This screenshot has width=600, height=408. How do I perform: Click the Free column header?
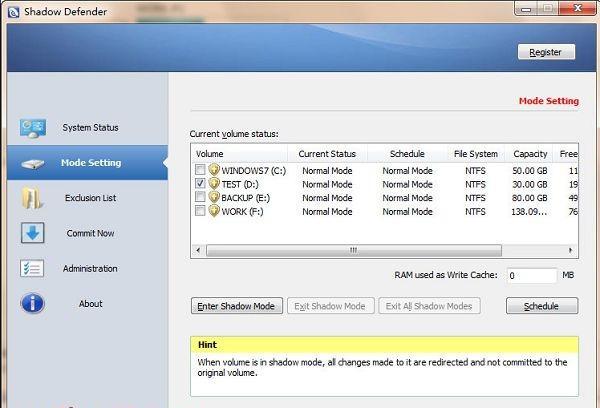566,154
